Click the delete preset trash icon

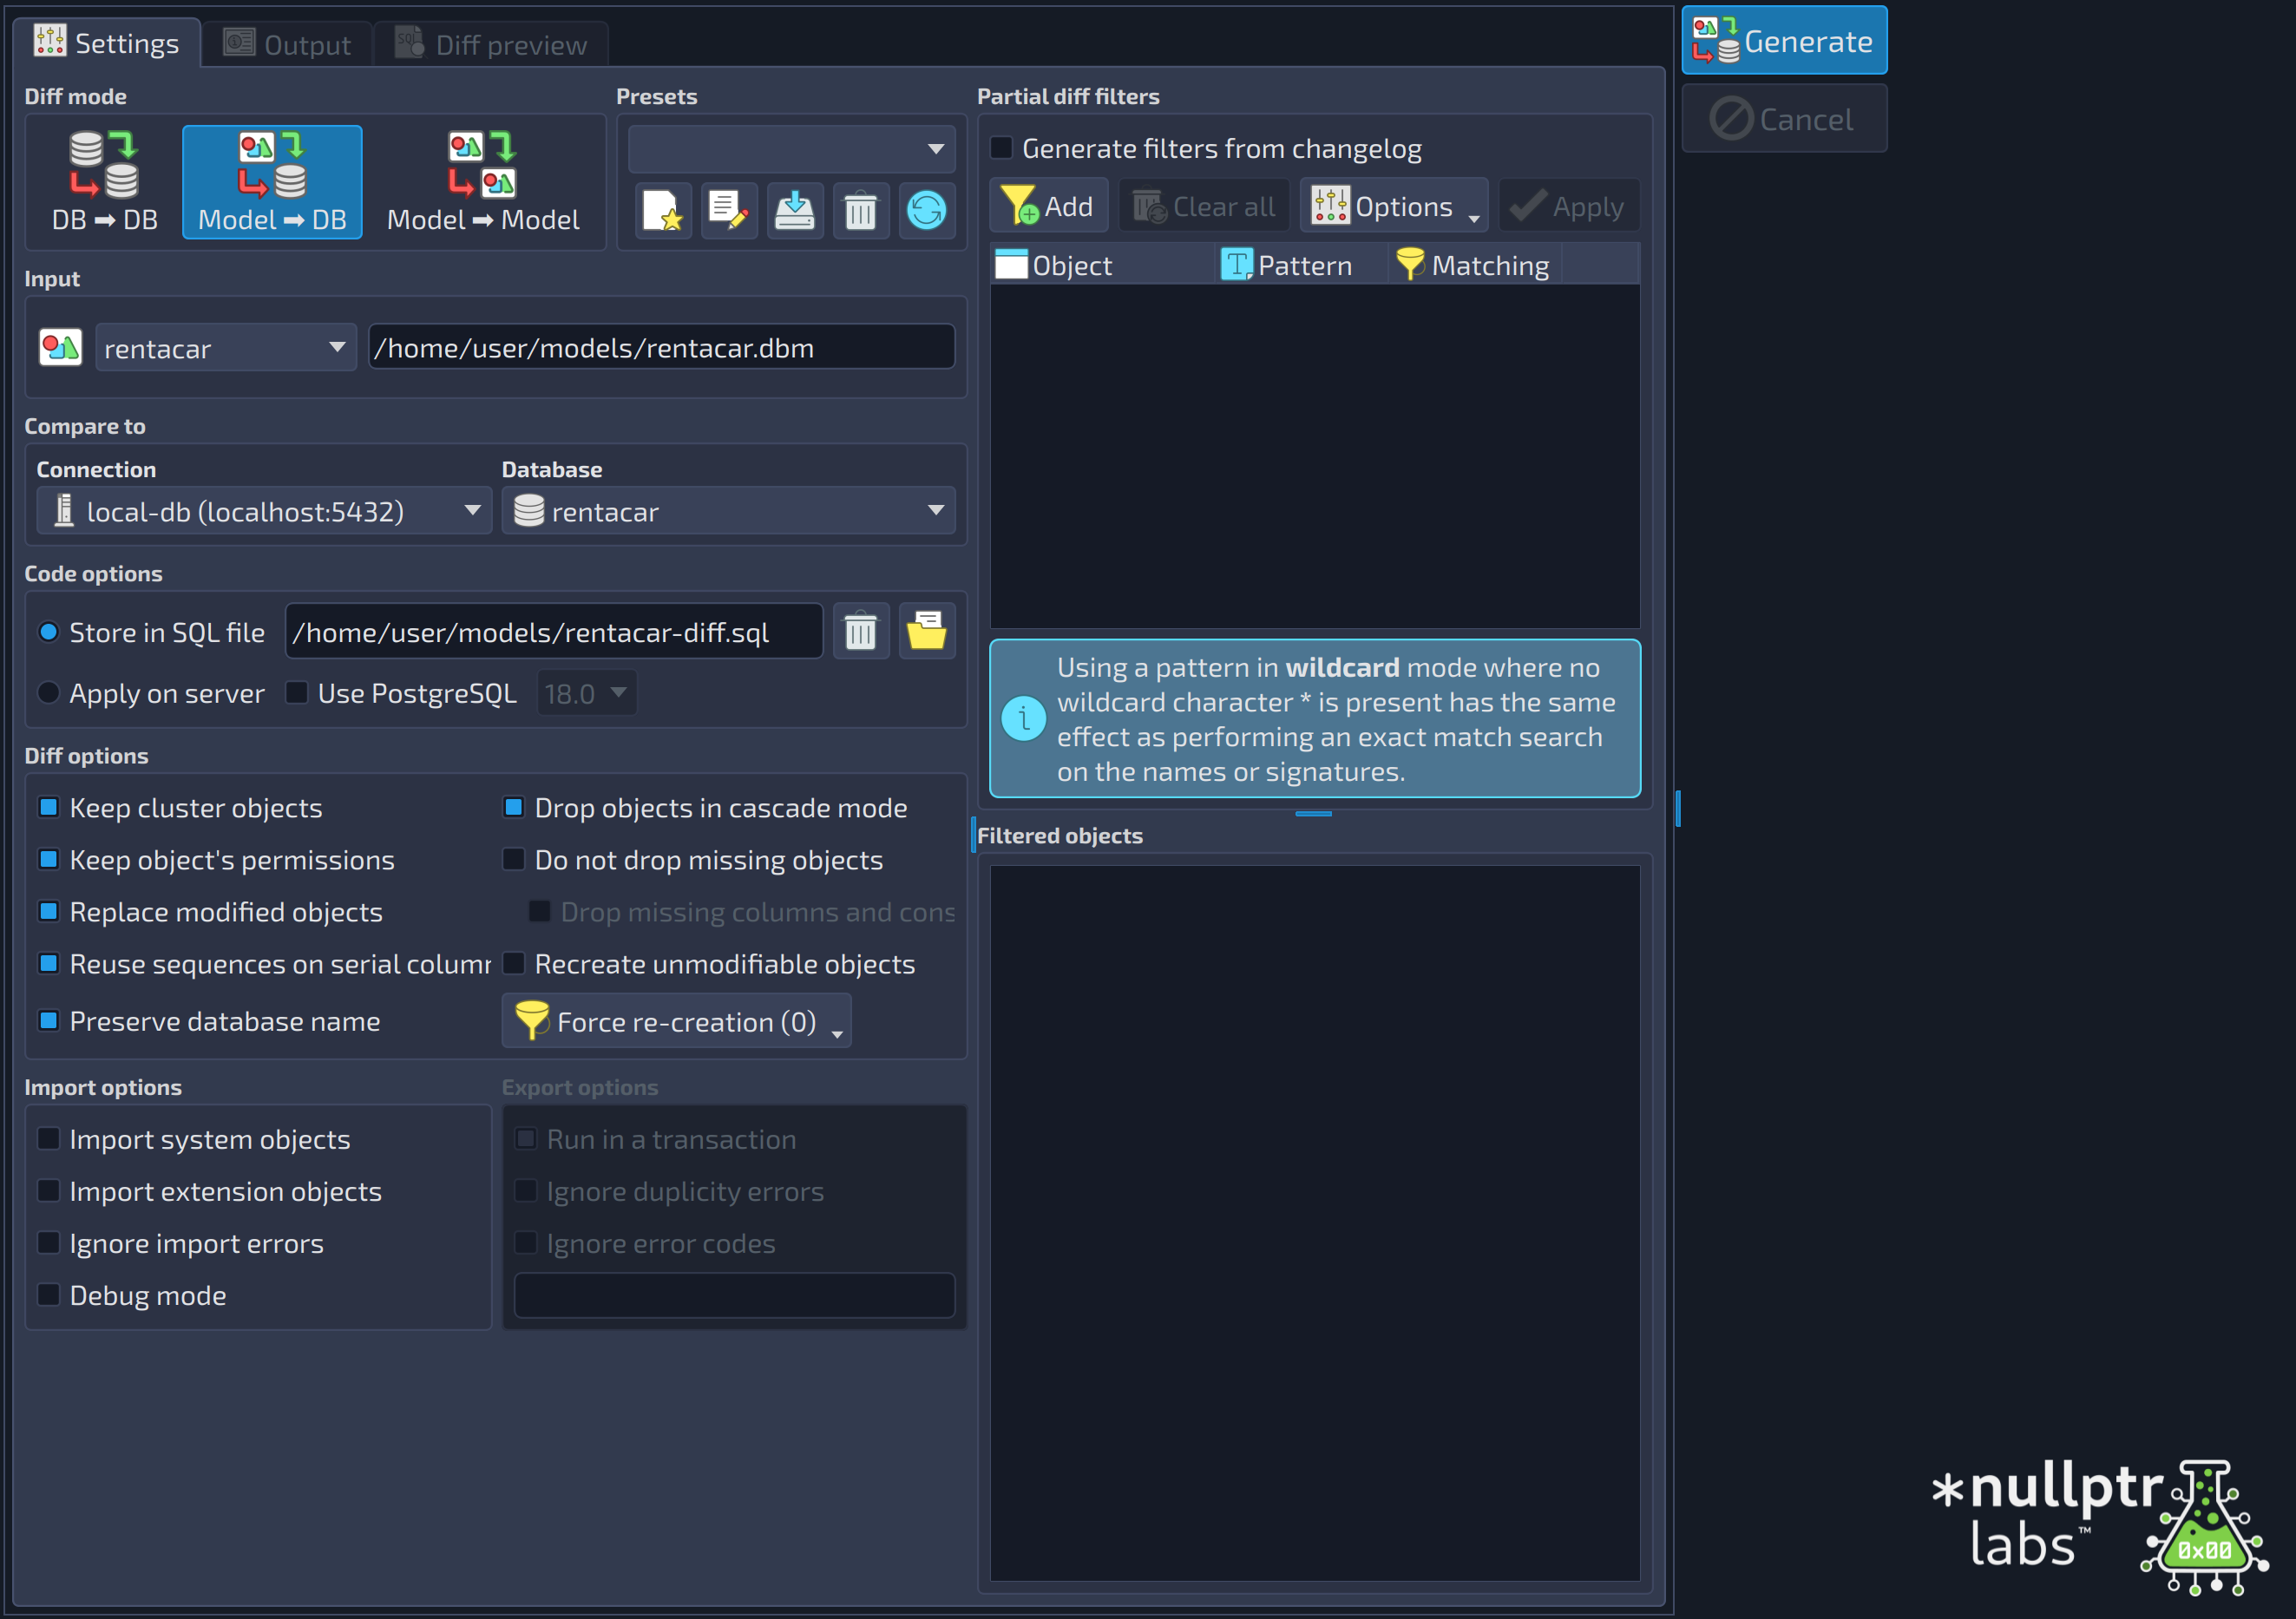[861, 211]
